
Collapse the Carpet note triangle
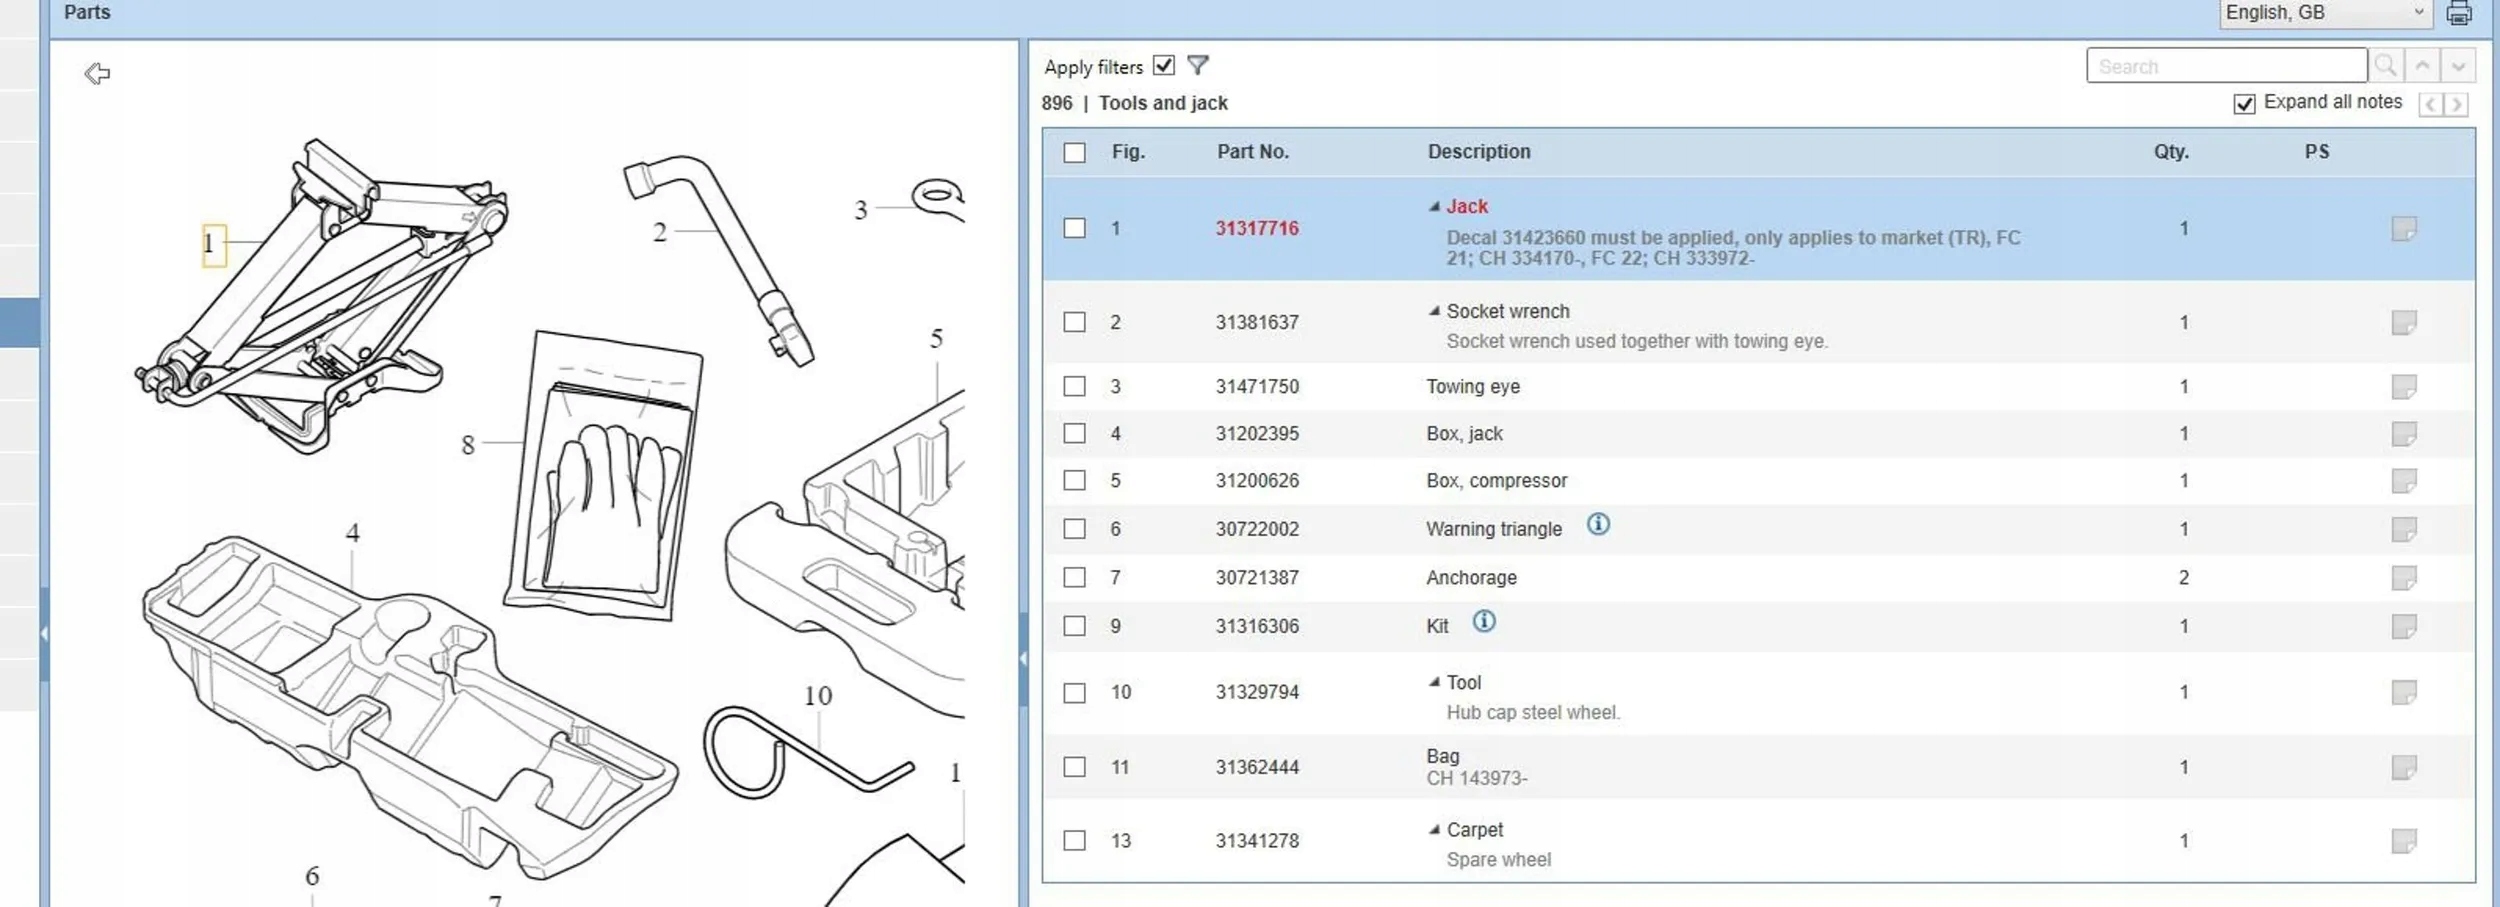[x=1434, y=829]
